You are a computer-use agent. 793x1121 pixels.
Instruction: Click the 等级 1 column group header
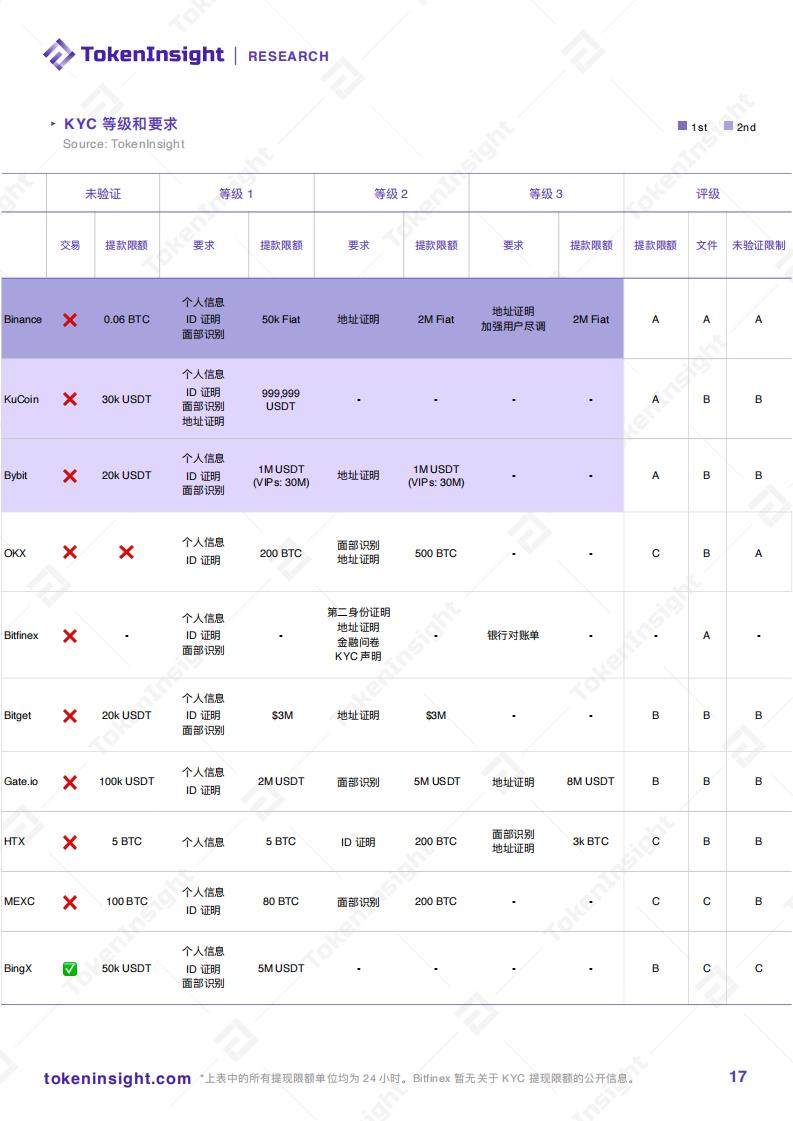(x=236, y=194)
